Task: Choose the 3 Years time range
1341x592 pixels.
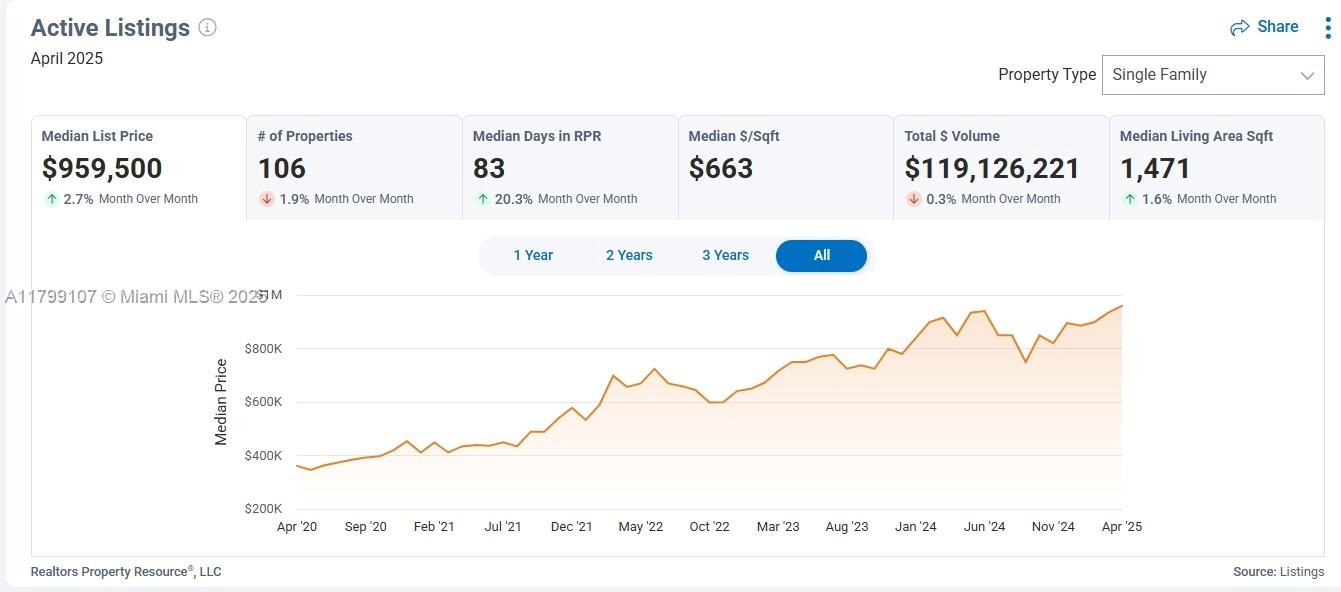Action: (x=725, y=255)
